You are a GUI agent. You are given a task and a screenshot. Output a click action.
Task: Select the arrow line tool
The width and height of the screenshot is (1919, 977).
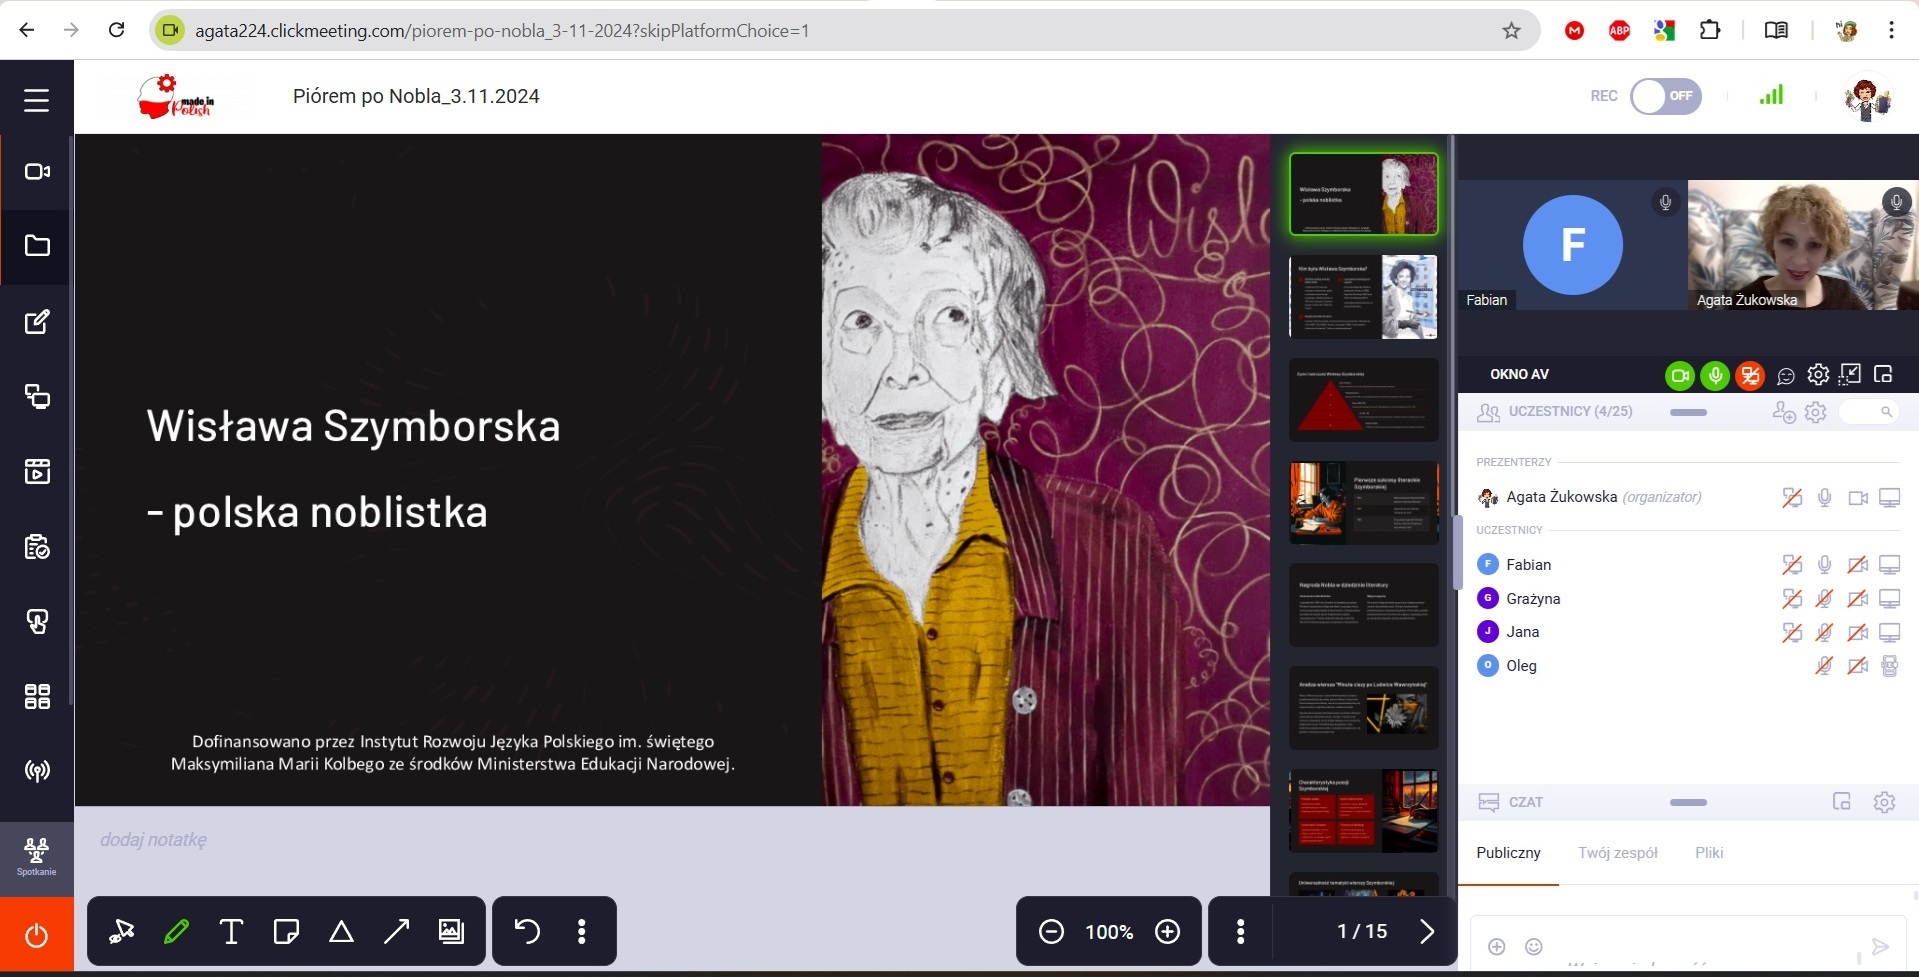coord(397,932)
